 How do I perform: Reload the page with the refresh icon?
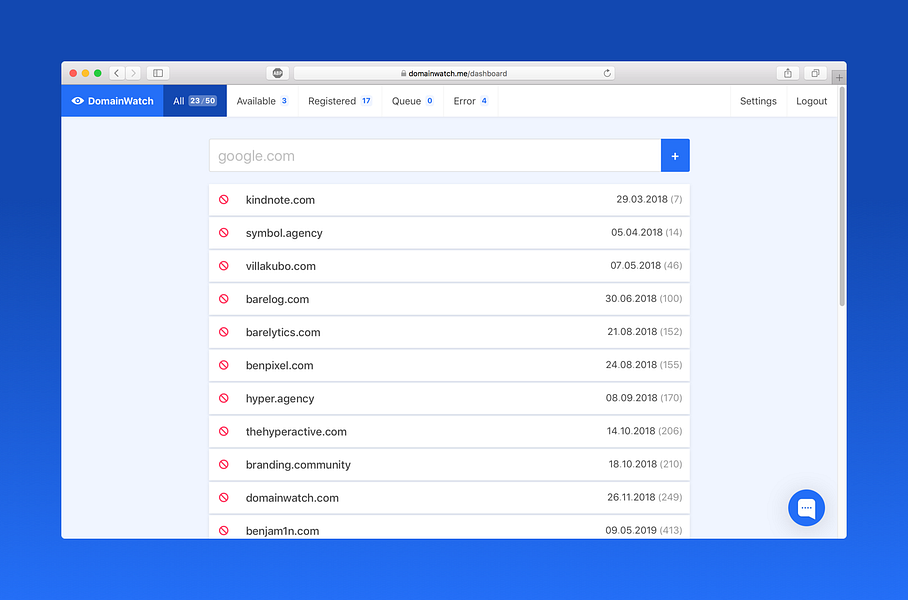tap(607, 72)
